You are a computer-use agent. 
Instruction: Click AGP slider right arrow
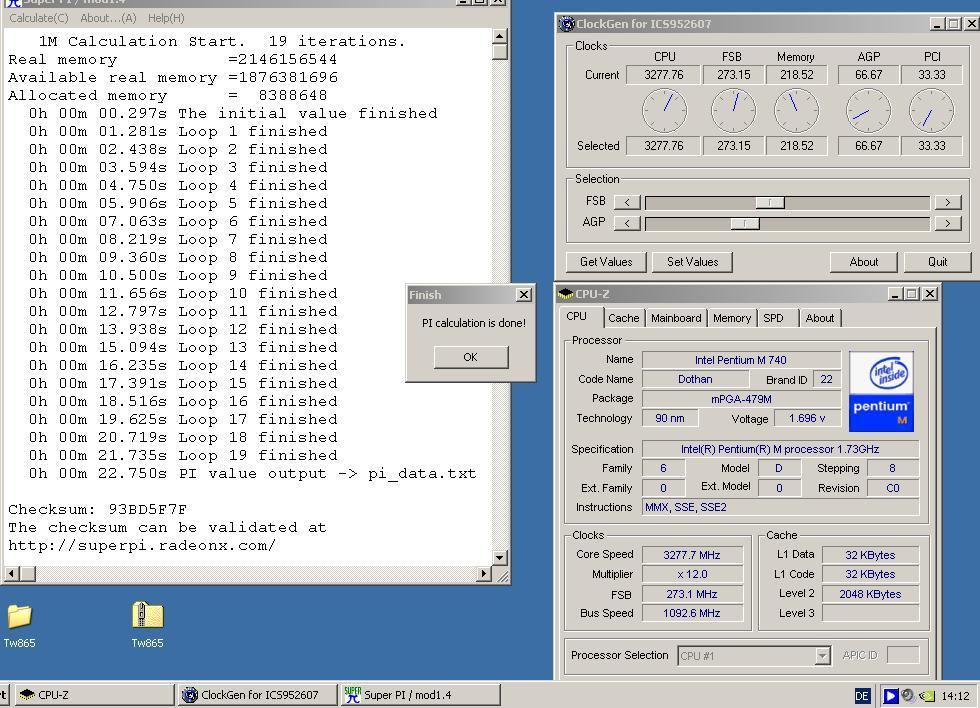(x=948, y=223)
